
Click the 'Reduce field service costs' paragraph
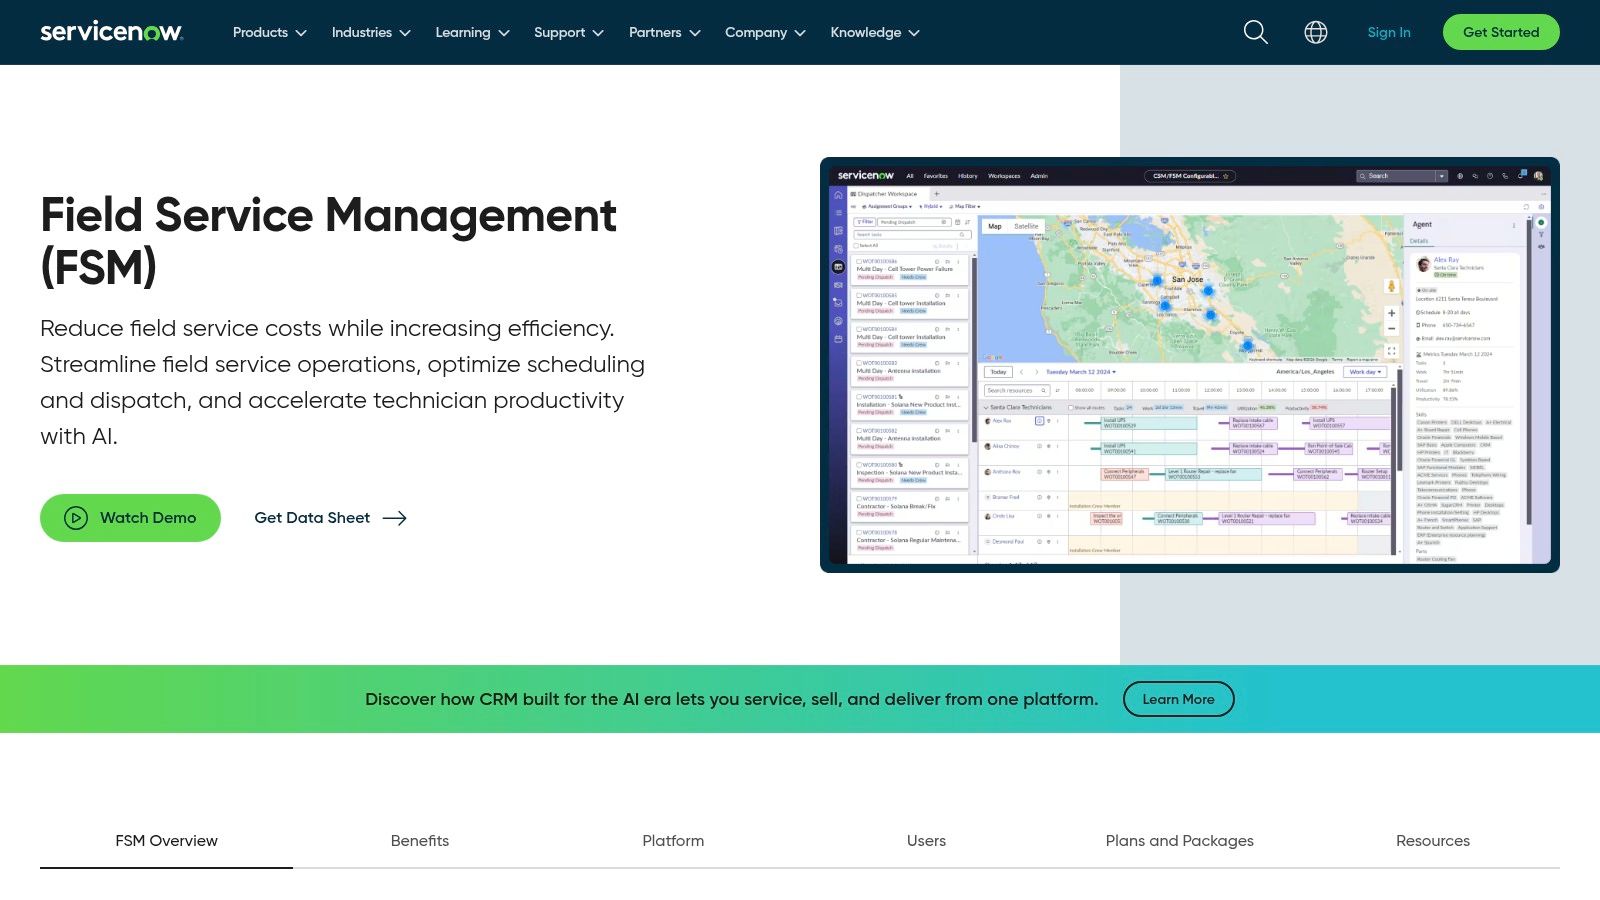(x=343, y=382)
